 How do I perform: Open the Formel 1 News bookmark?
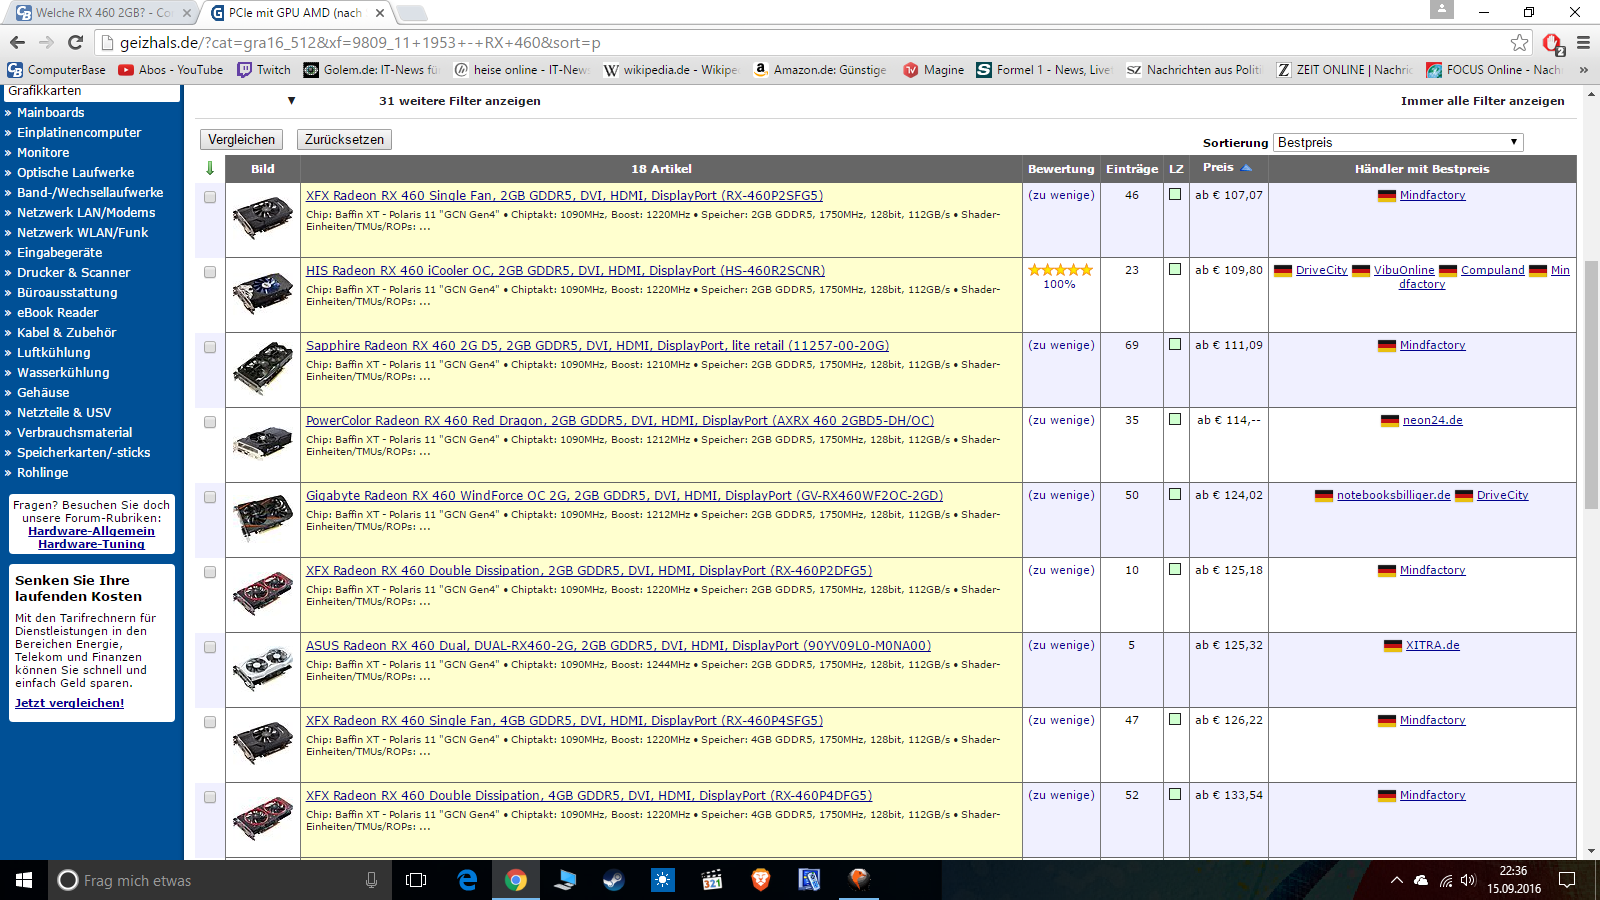click(1044, 70)
